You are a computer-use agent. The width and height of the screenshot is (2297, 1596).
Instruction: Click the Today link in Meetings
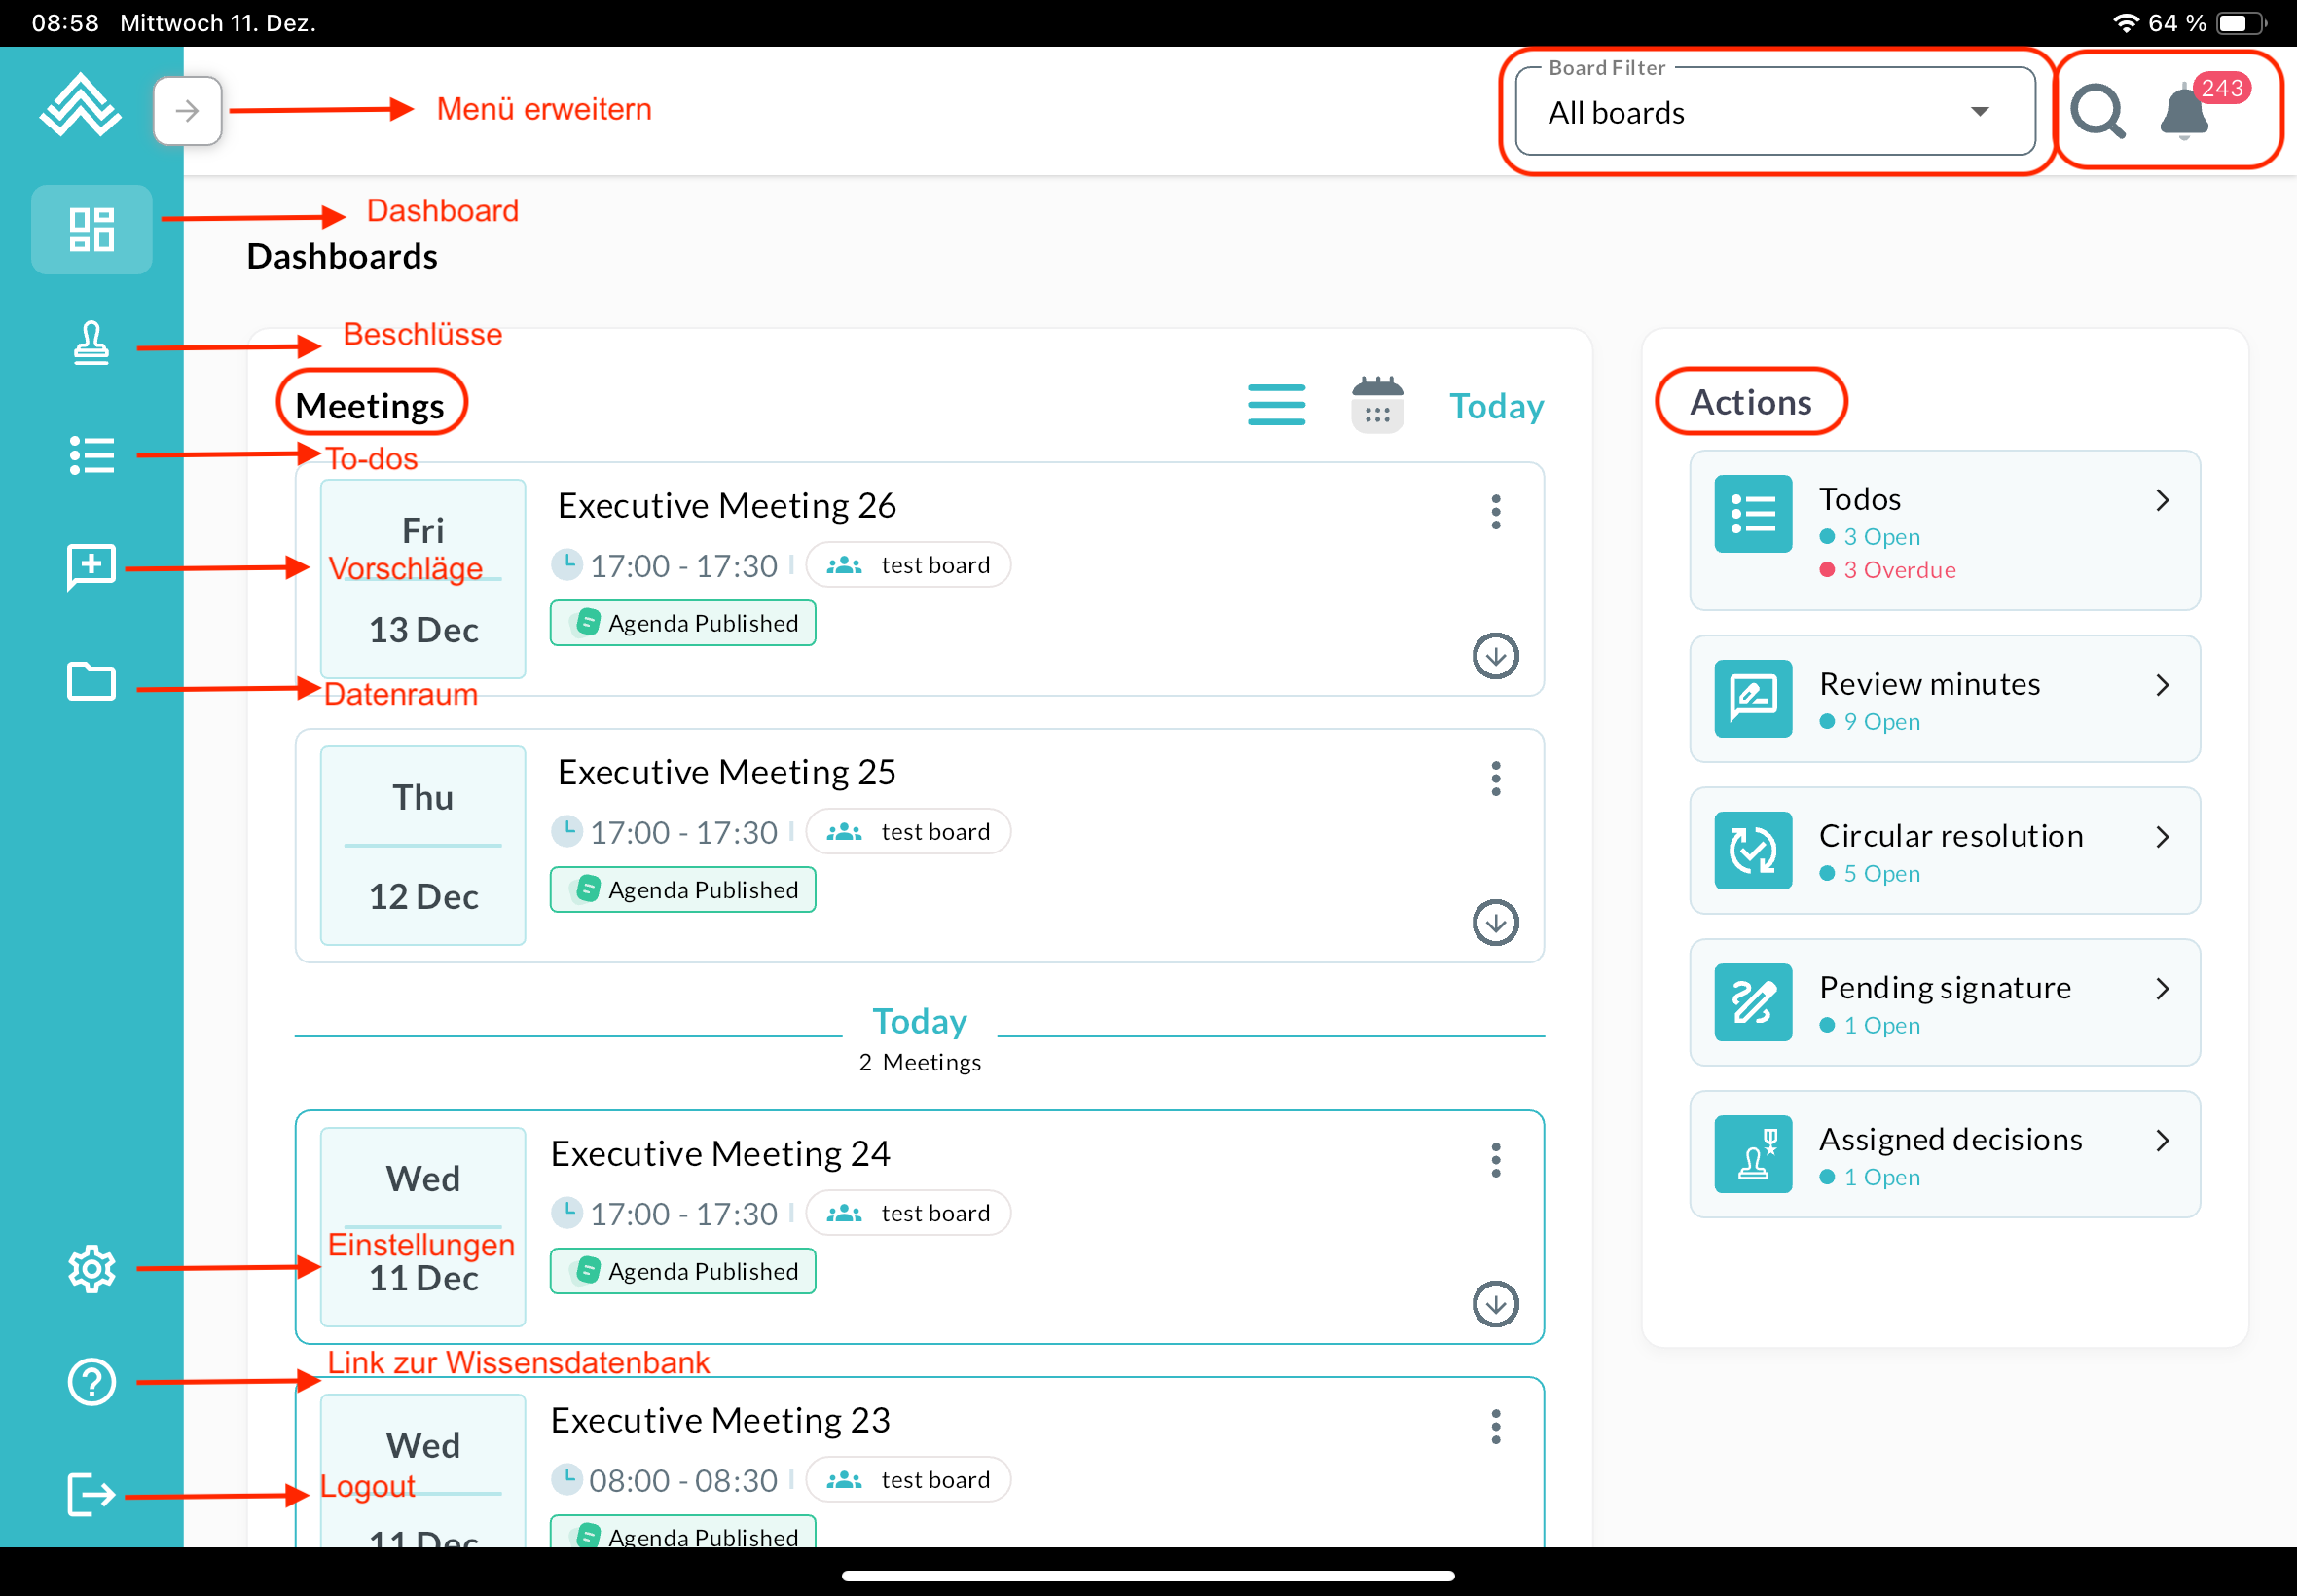tap(1496, 406)
